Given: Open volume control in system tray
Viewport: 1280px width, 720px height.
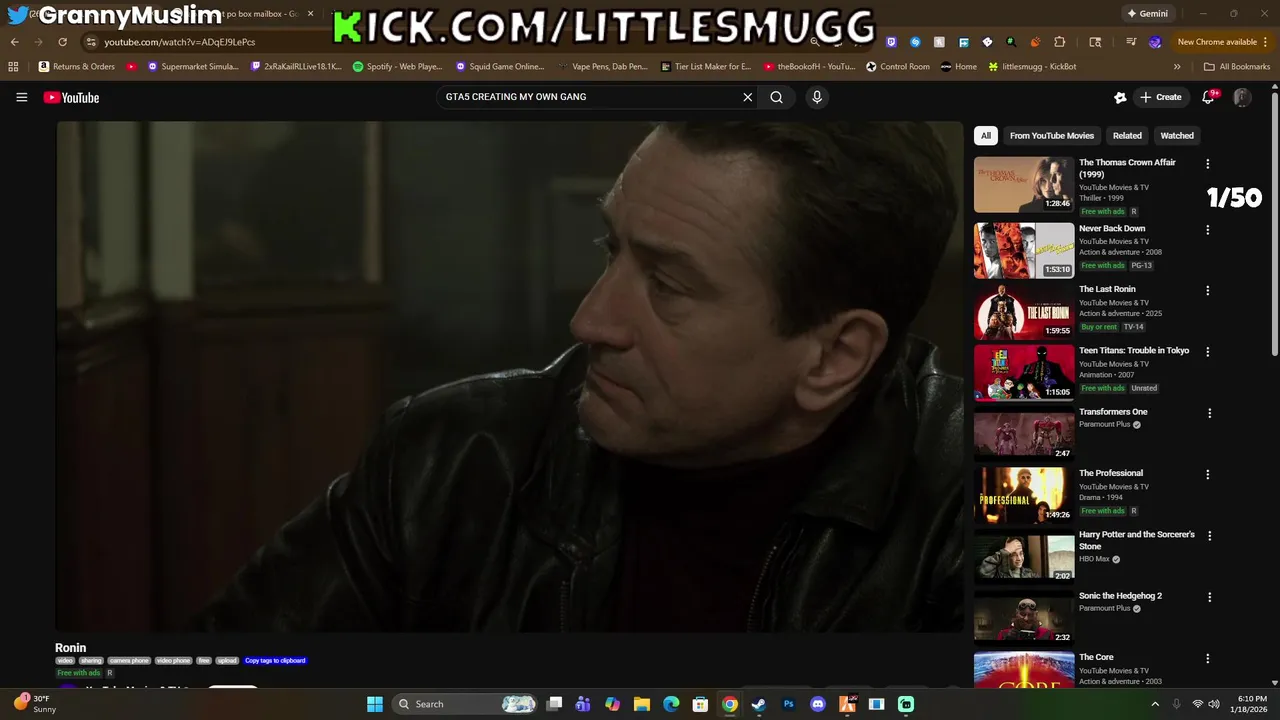Looking at the screenshot, I should [x=1214, y=704].
